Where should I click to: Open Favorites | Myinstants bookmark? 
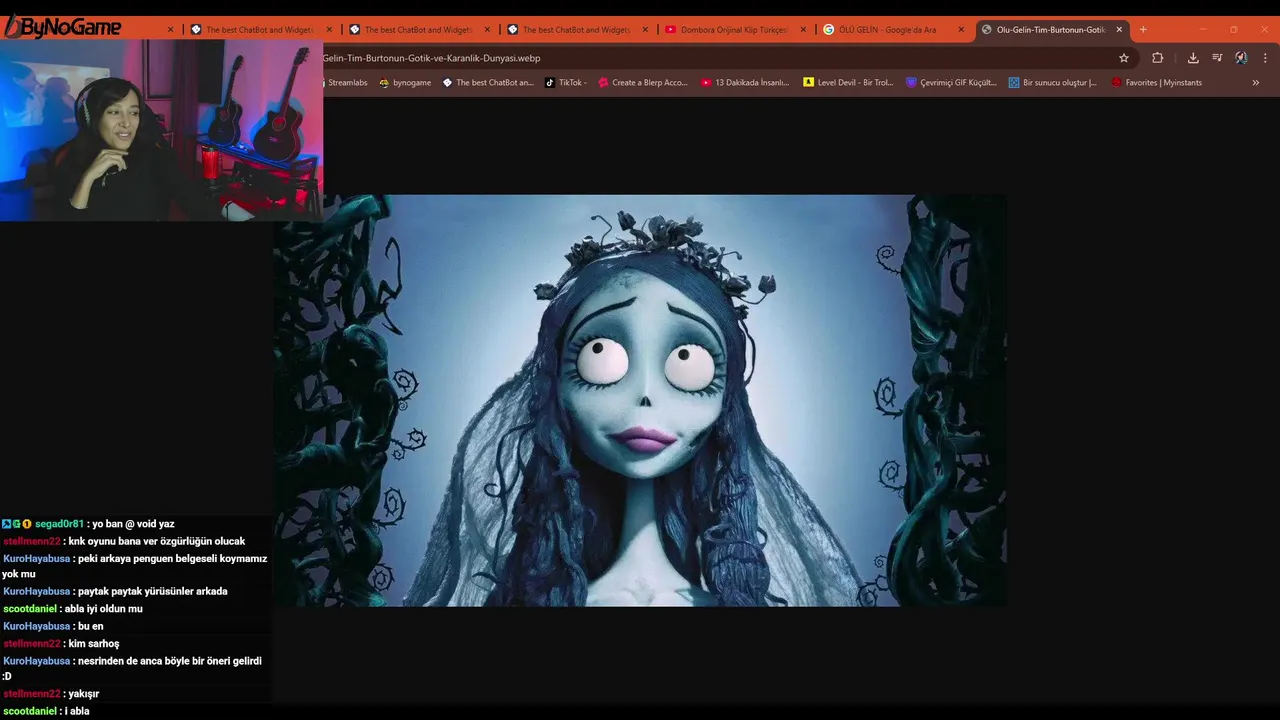[1157, 82]
